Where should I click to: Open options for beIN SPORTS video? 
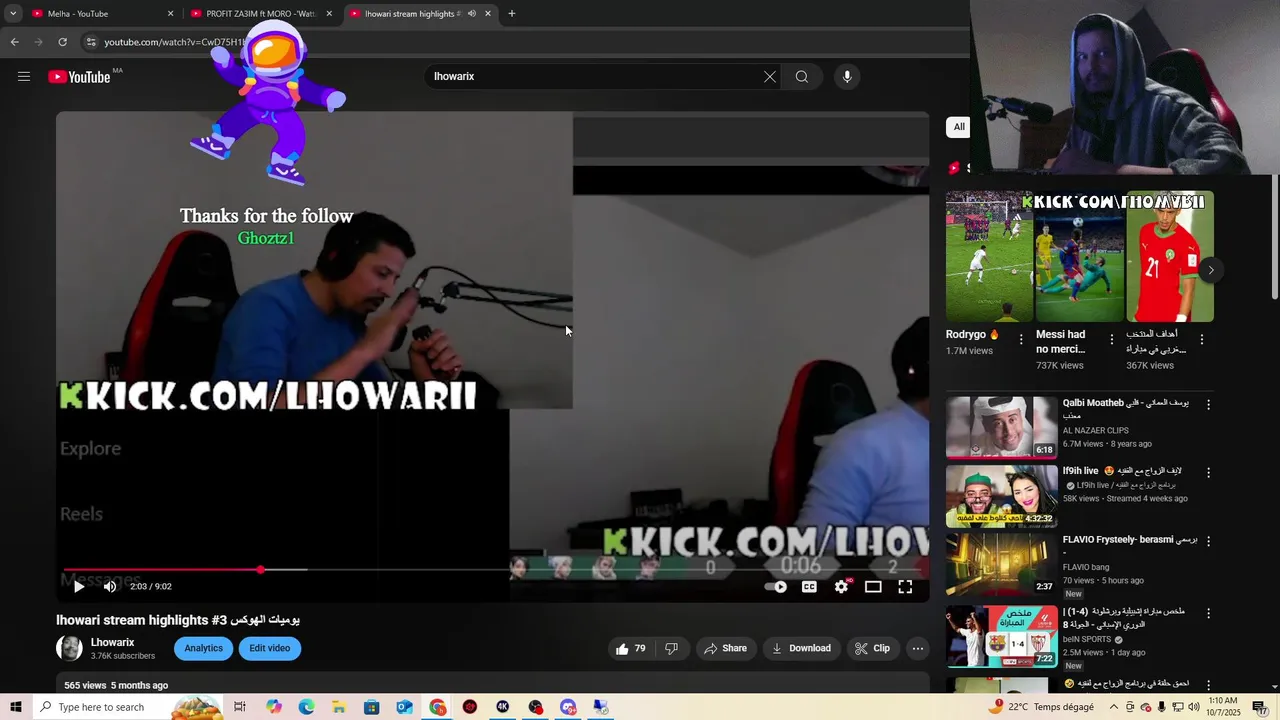click(x=1208, y=613)
